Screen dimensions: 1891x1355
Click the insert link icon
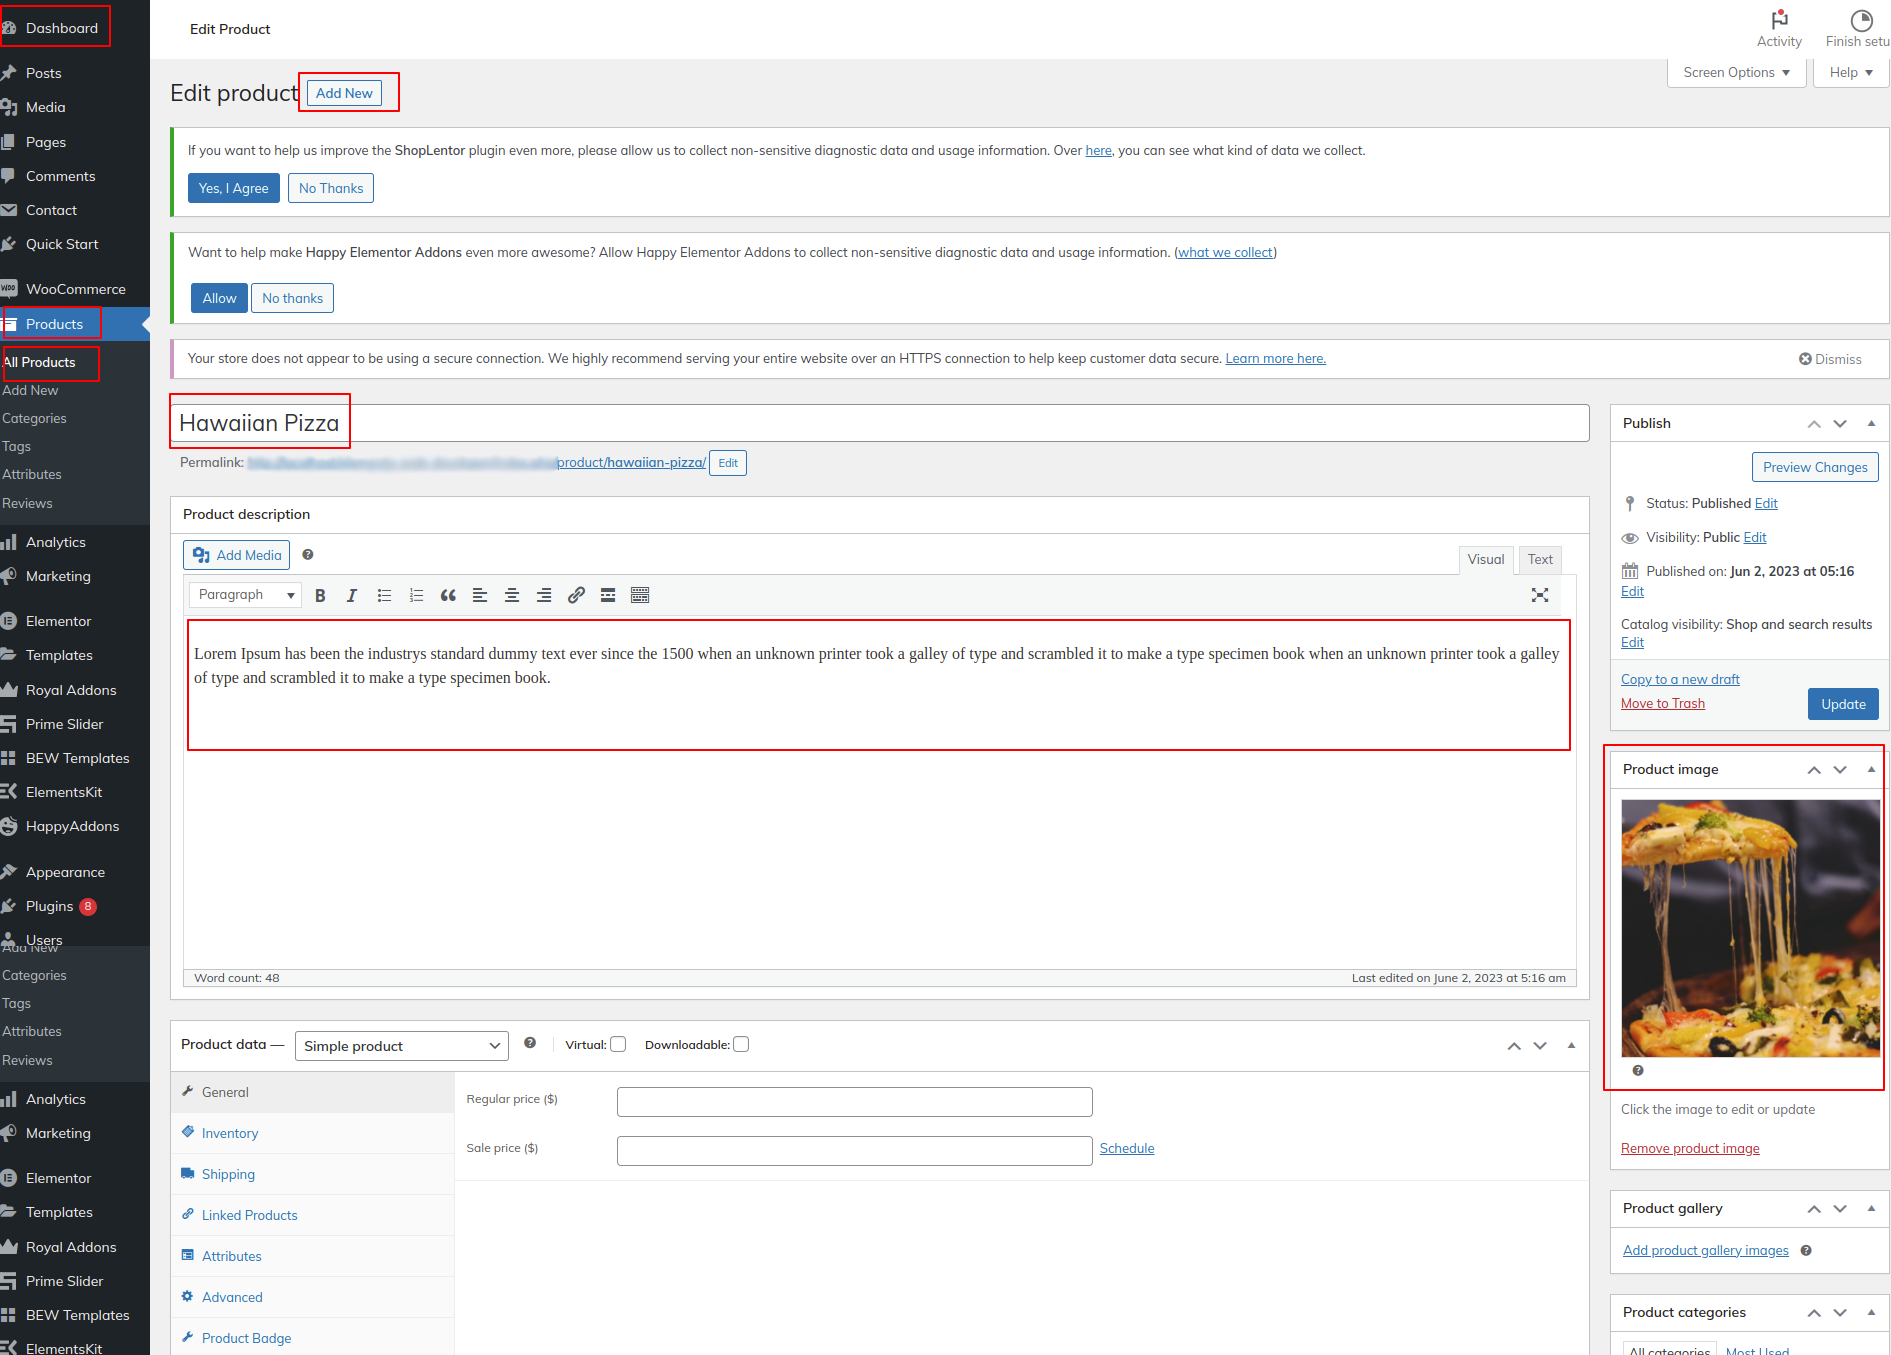point(576,596)
